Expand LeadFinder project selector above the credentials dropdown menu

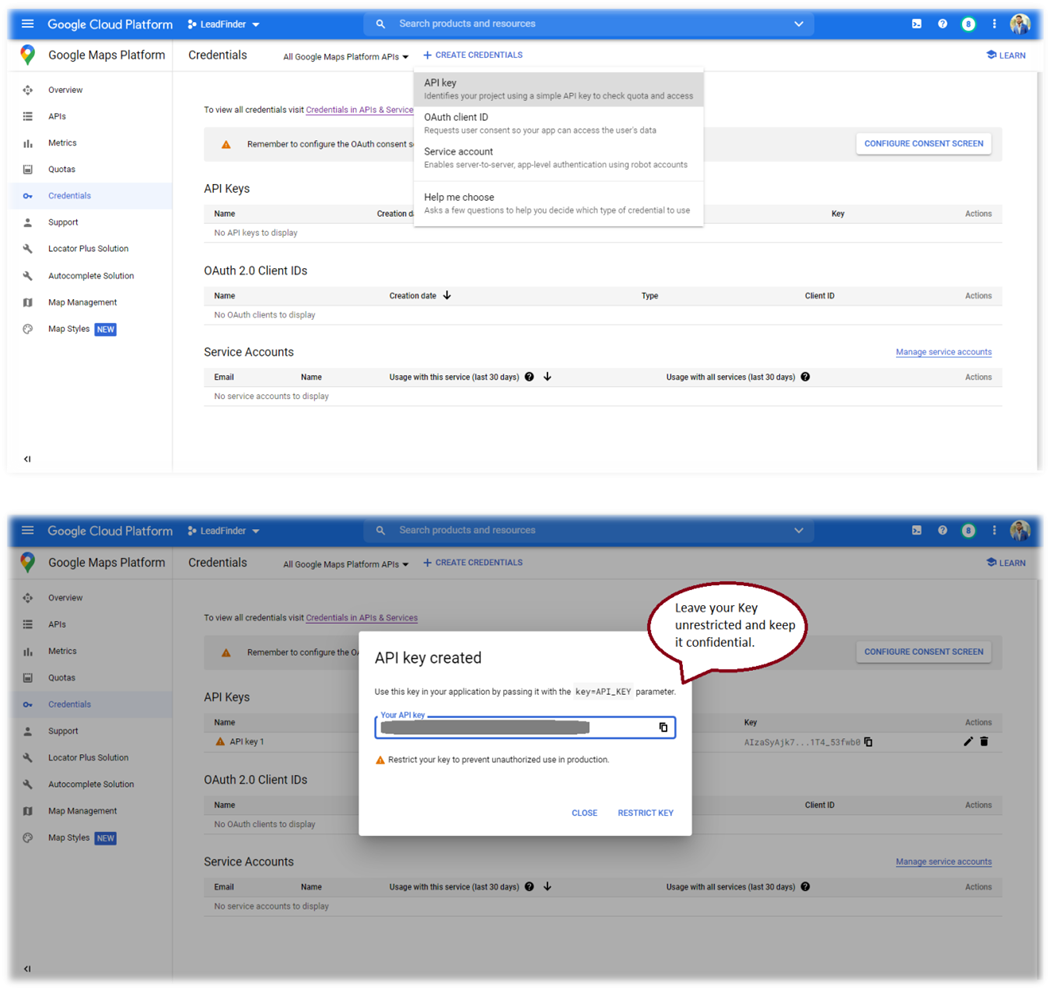[x=224, y=24]
